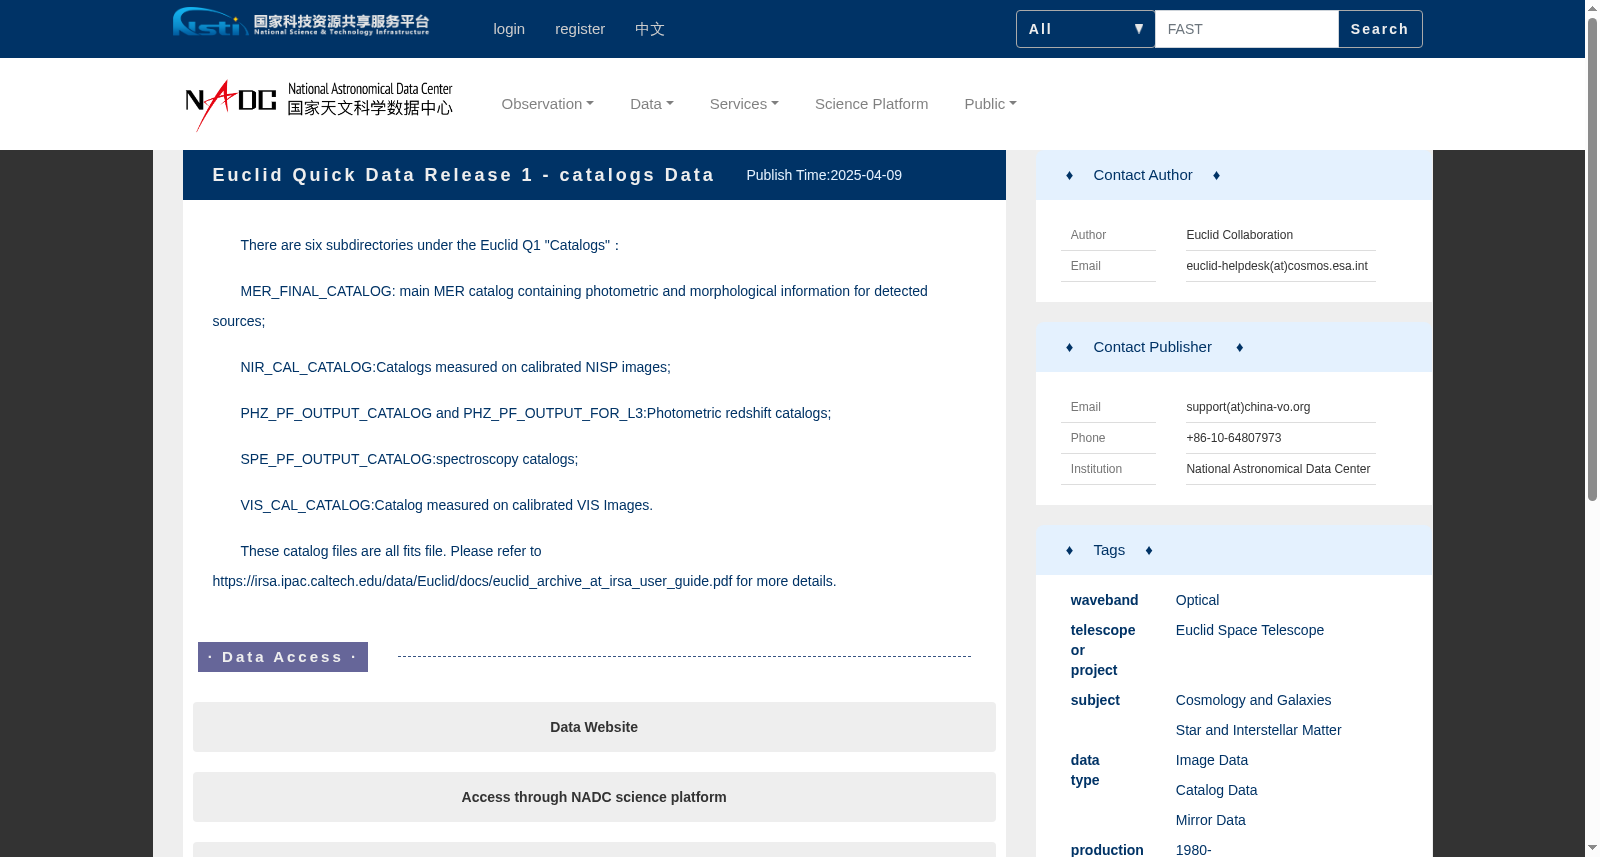
Task: Click the NADC National Astronomical Data Center logo
Action: (319, 104)
